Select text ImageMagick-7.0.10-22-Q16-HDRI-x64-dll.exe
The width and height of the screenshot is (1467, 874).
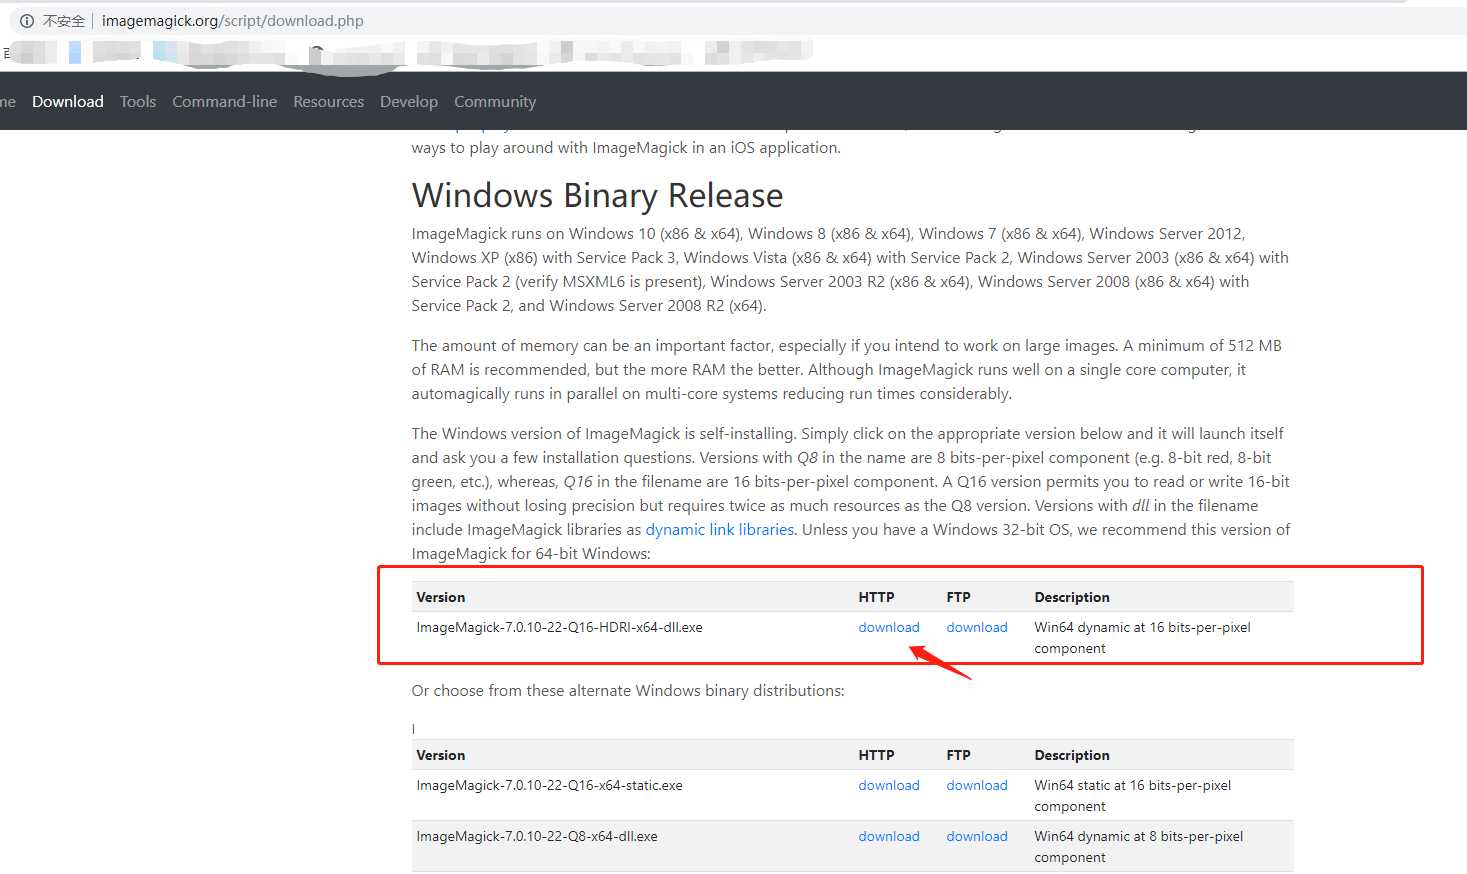point(559,628)
